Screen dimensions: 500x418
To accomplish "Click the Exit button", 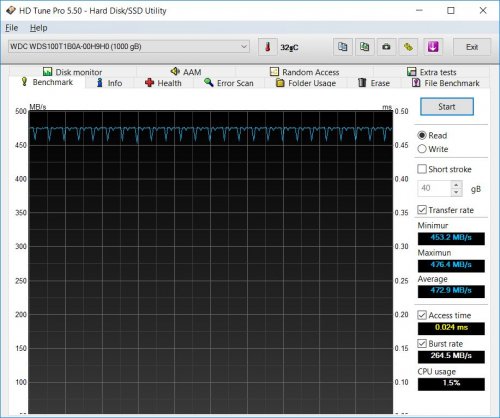I will [x=472, y=47].
